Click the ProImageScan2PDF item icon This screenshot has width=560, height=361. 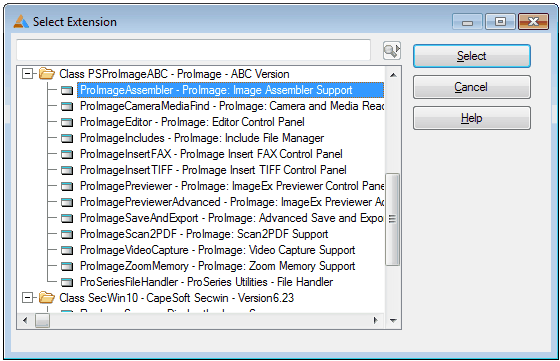pyautogui.click(x=67, y=235)
